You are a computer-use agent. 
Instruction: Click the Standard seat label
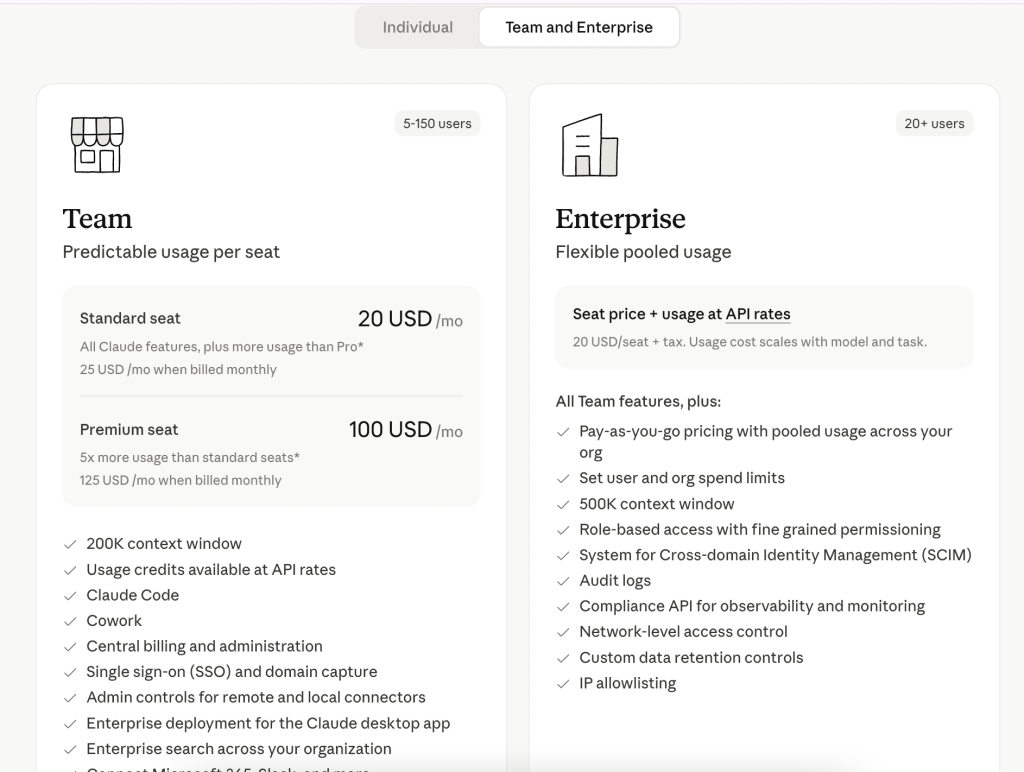(130, 318)
